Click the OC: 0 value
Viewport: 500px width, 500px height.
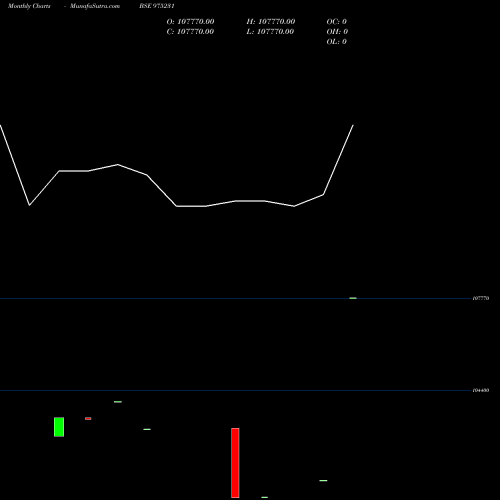click(x=337, y=22)
